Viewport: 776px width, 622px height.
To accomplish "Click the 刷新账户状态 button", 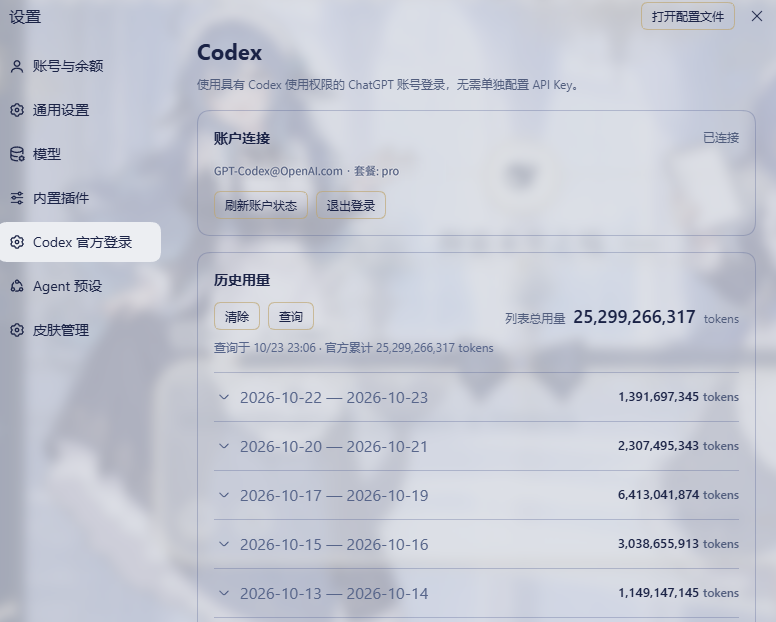I will [x=261, y=205].
